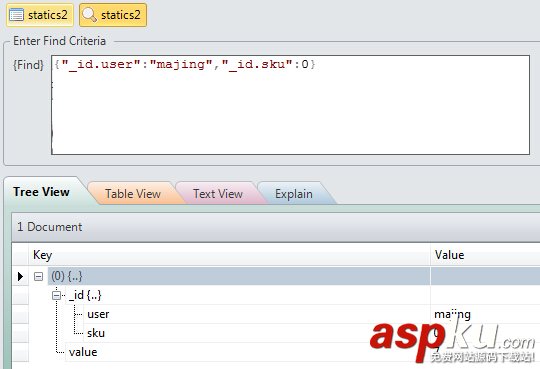This screenshot has width=540, height=369.
Task: Click the 1 Document count label
Action: (50, 227)
